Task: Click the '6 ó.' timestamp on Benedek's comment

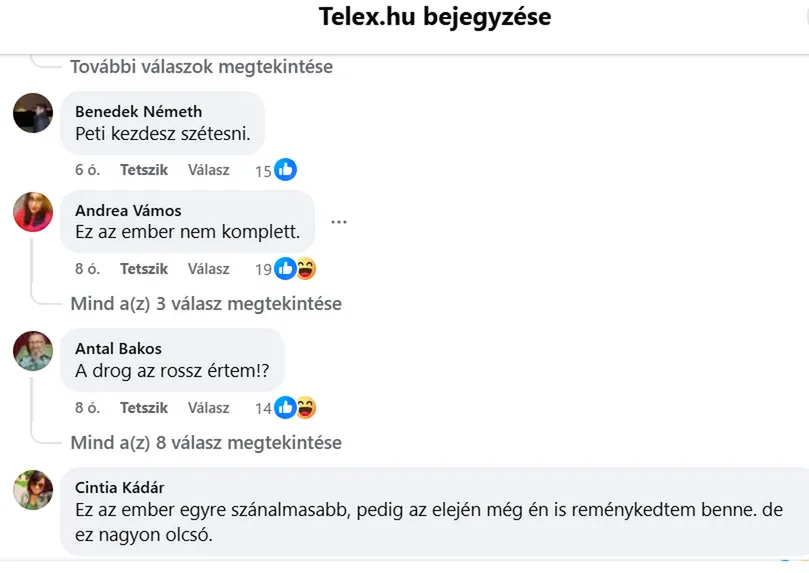Action: tap(87, 170)
